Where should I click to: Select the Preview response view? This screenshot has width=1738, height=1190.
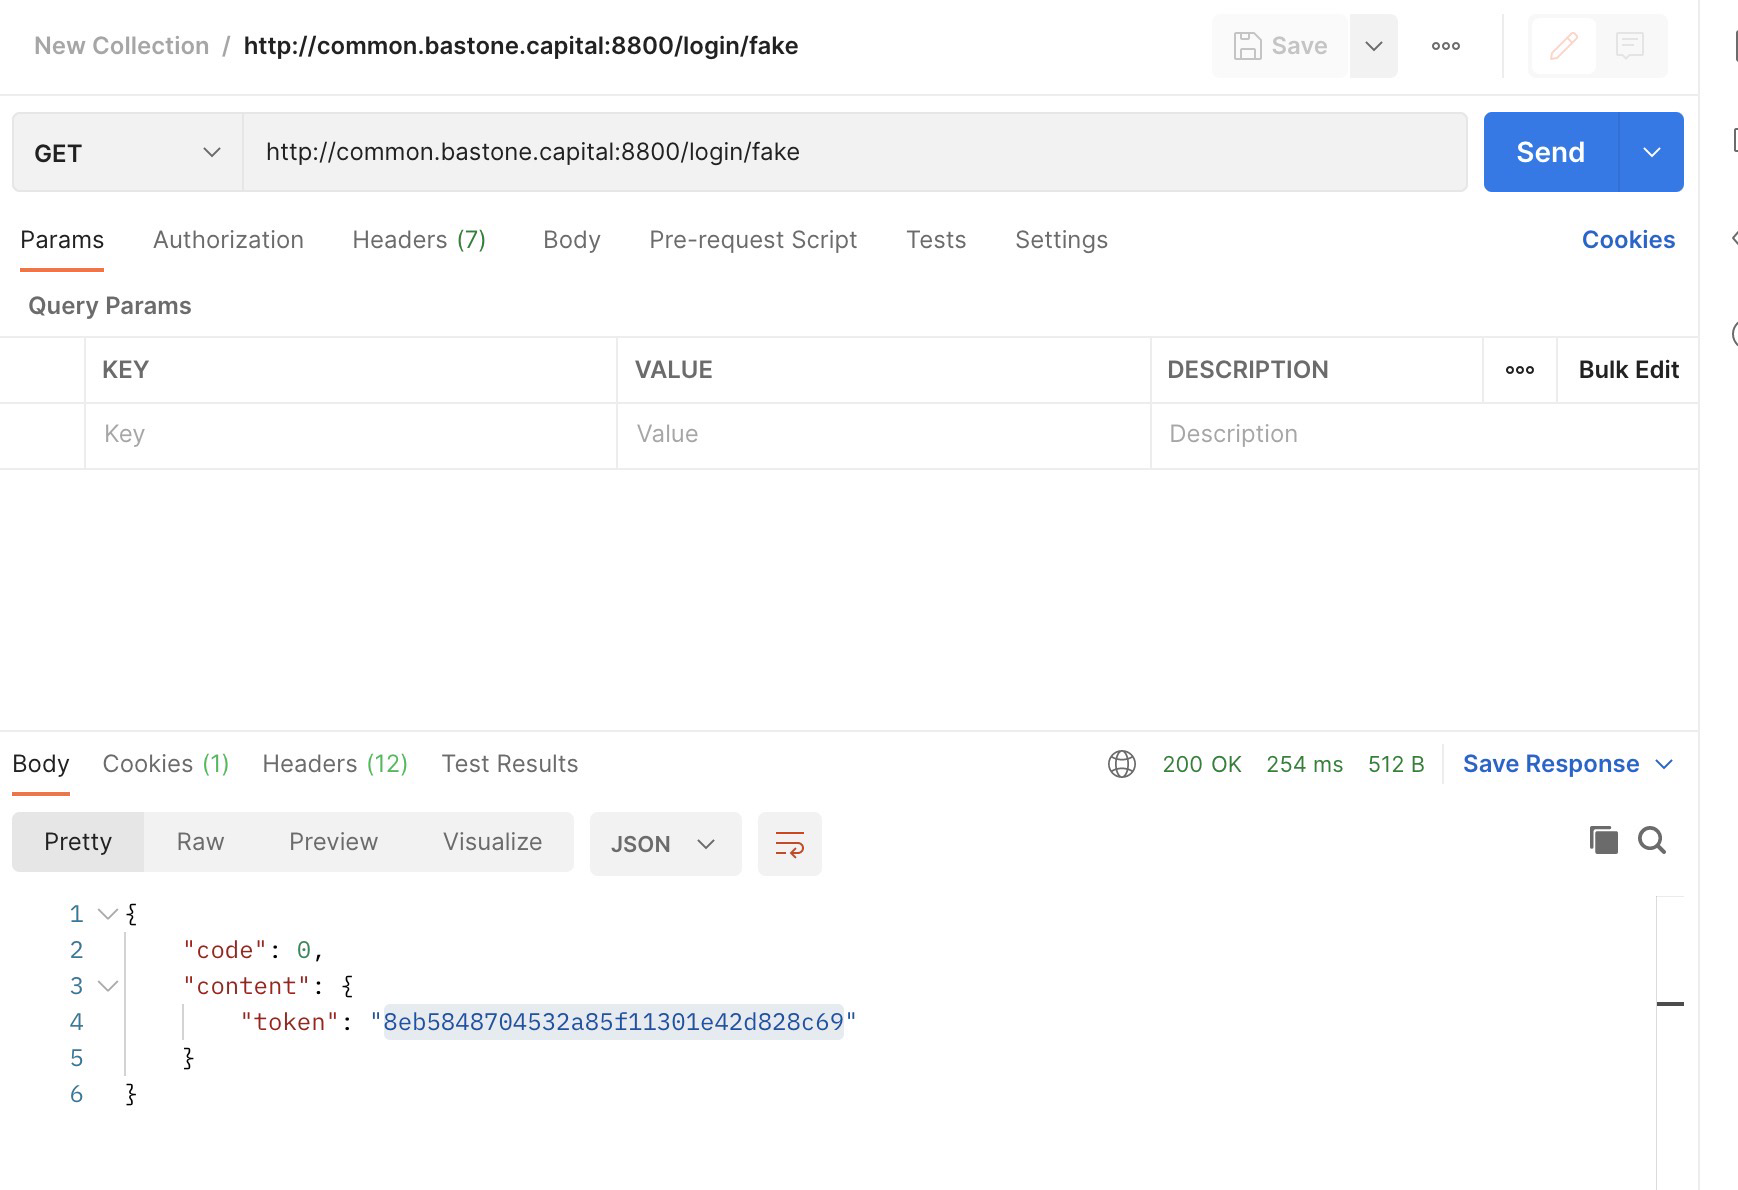[x=333, y=841]
